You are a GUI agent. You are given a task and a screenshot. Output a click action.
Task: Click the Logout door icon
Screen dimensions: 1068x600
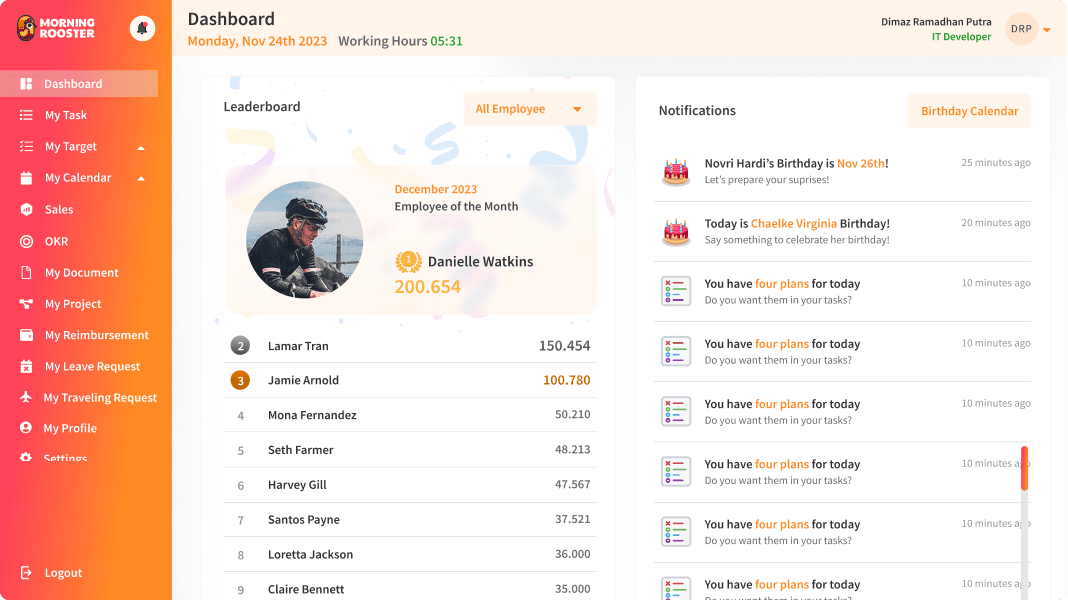tap(27, 573)
